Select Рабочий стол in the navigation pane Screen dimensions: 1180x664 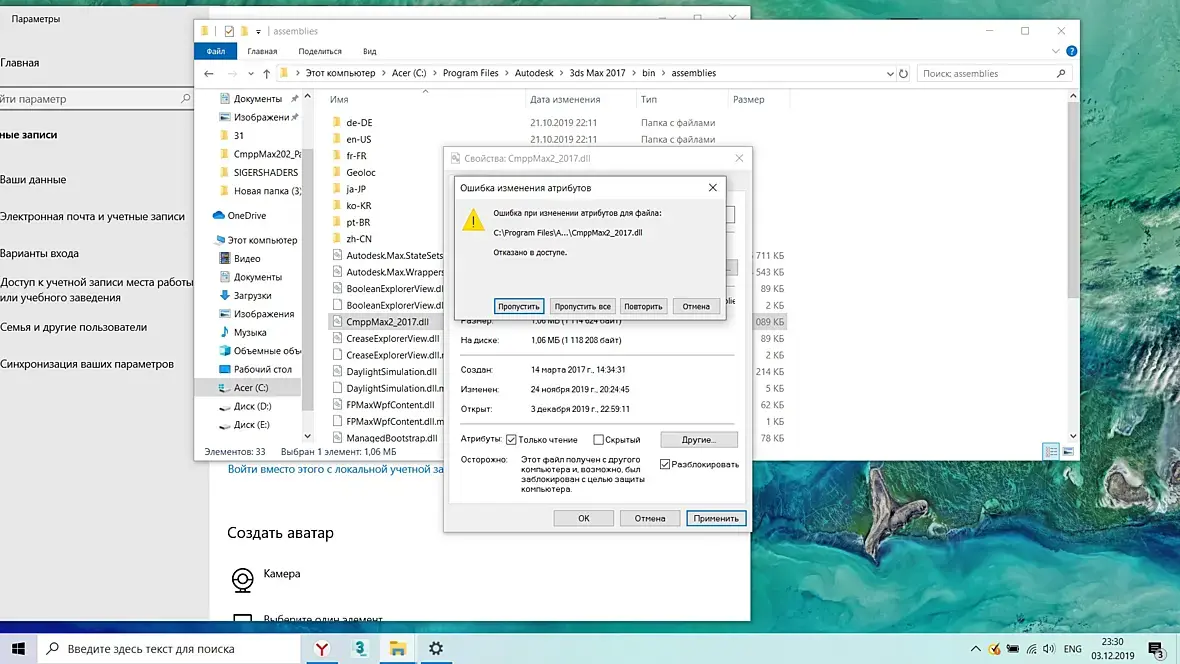tap(263, 370)
